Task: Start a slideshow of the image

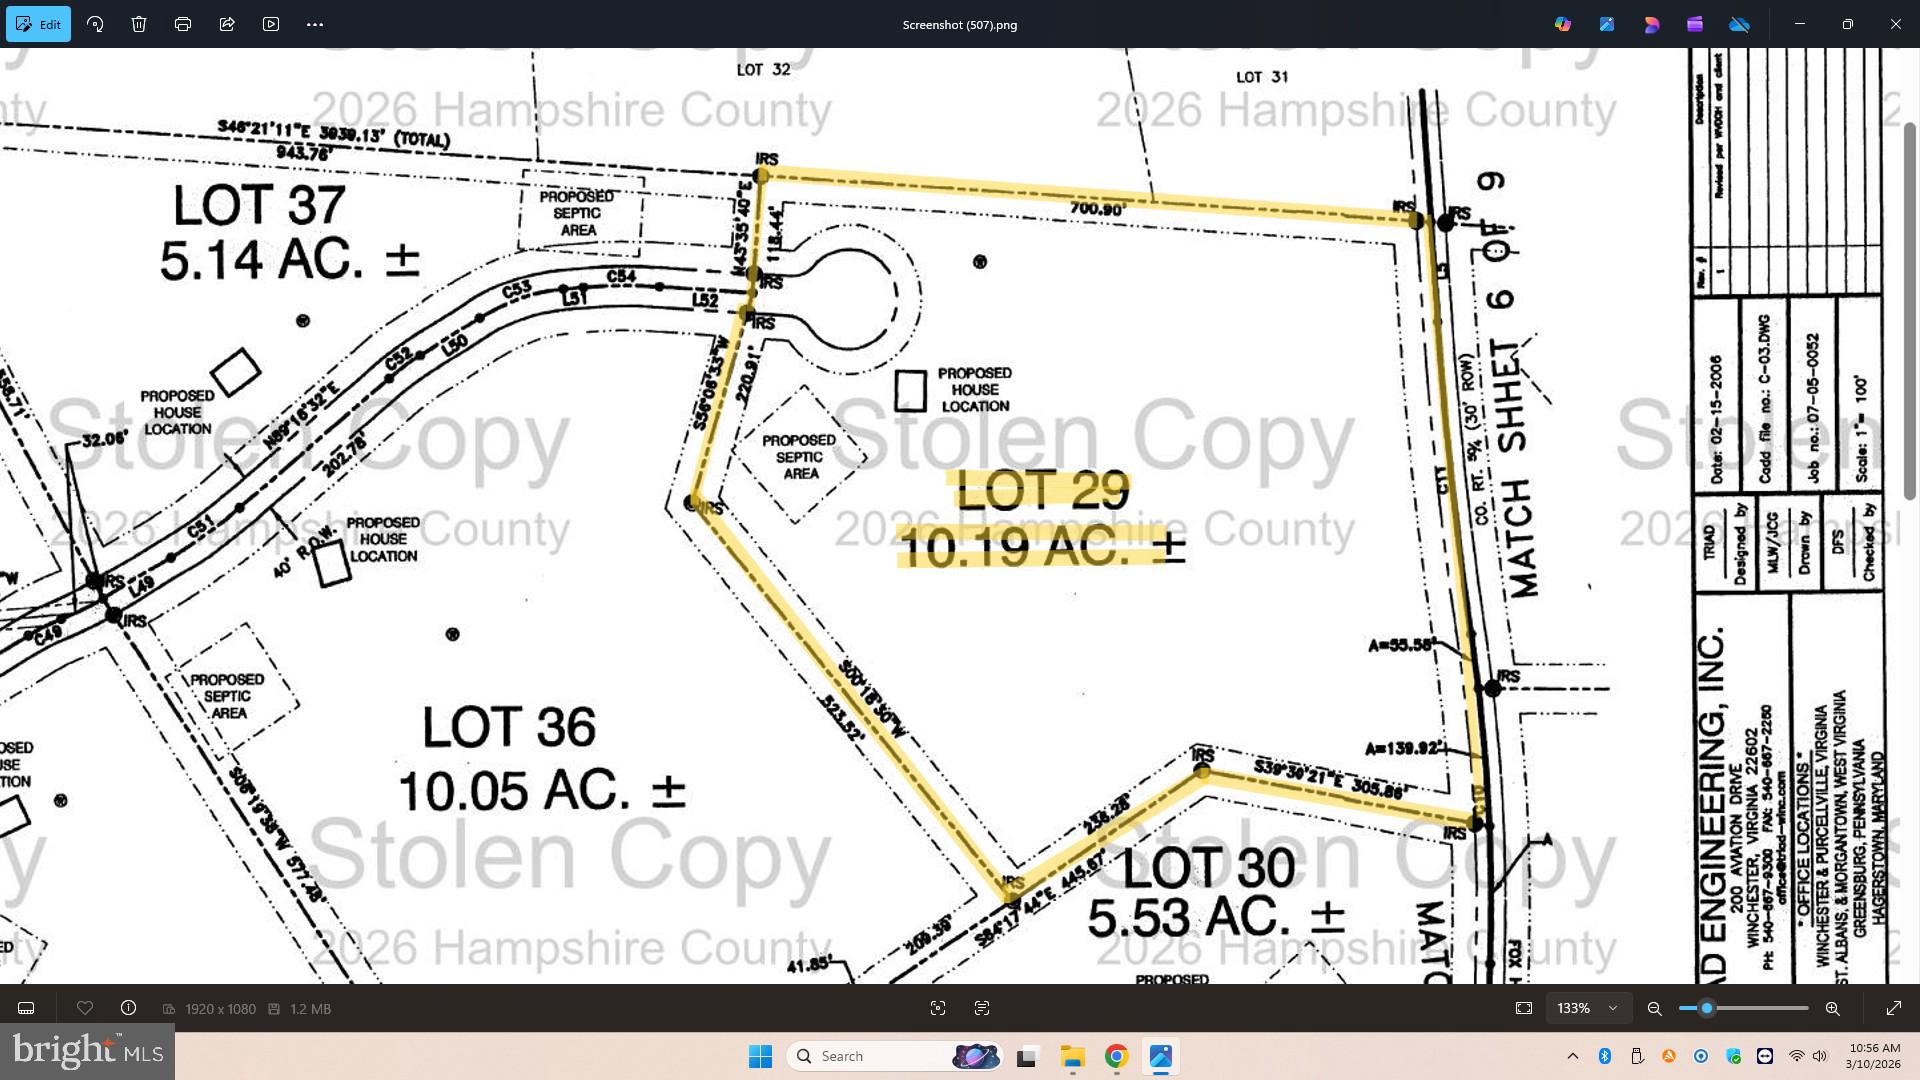Action: pos(271,23)
